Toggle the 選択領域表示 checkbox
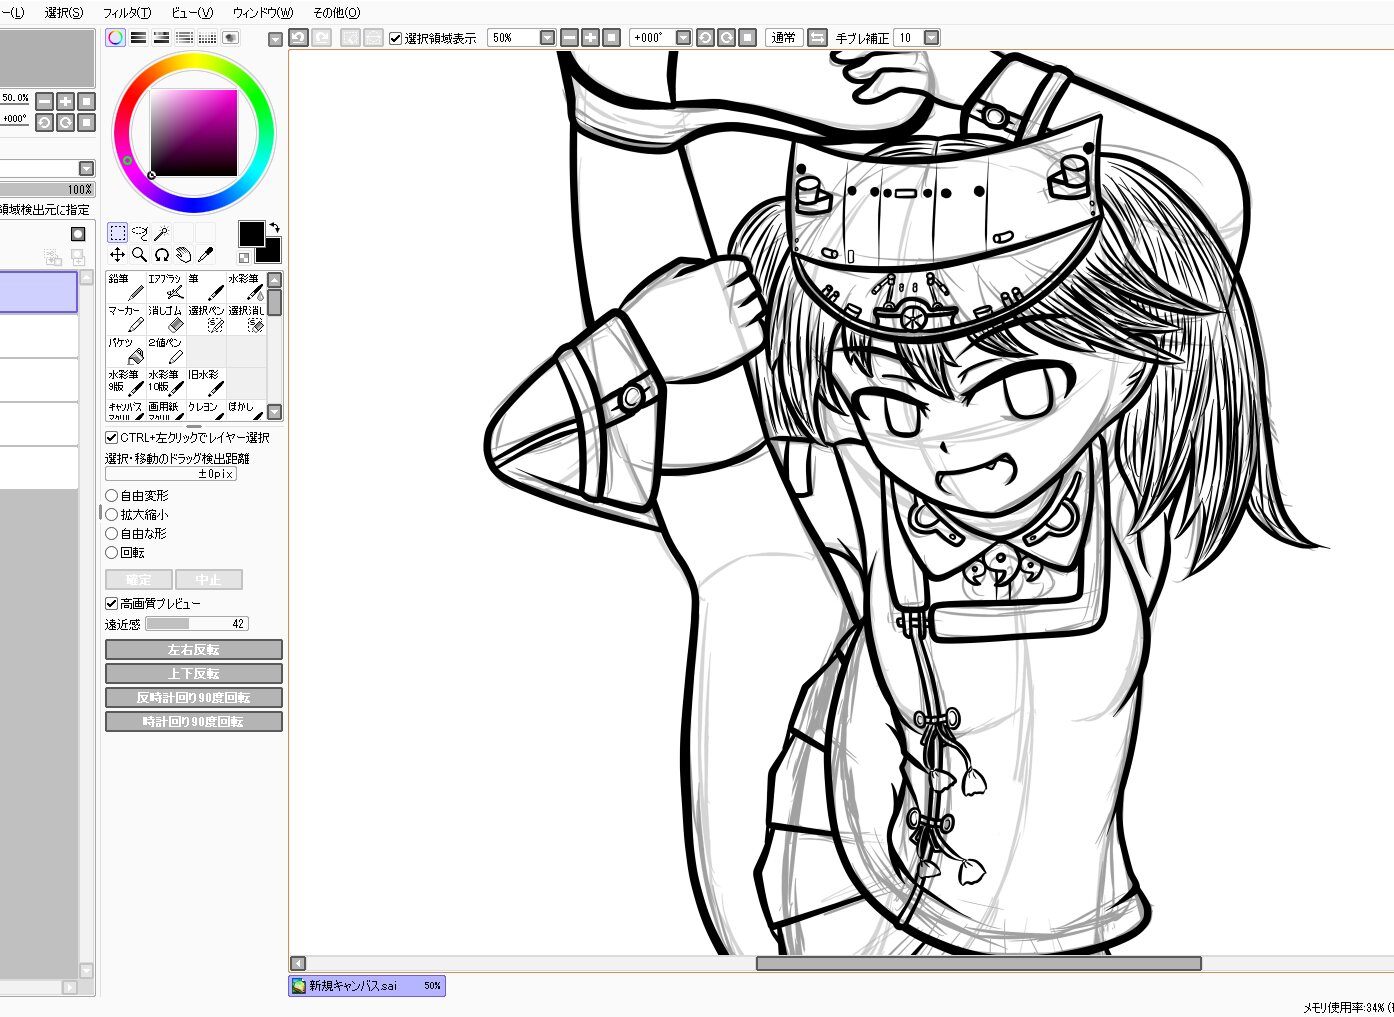The height and width of the screenshot is (1017, 1394). (396, 38)
